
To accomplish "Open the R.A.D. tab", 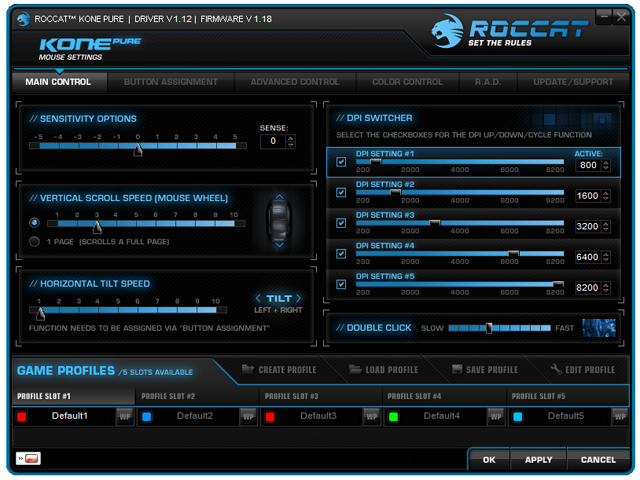I will point(488,82).
